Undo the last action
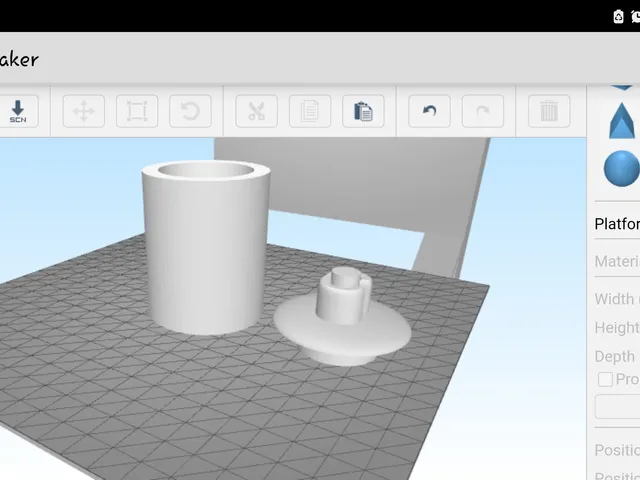 (x=429, y=111)
